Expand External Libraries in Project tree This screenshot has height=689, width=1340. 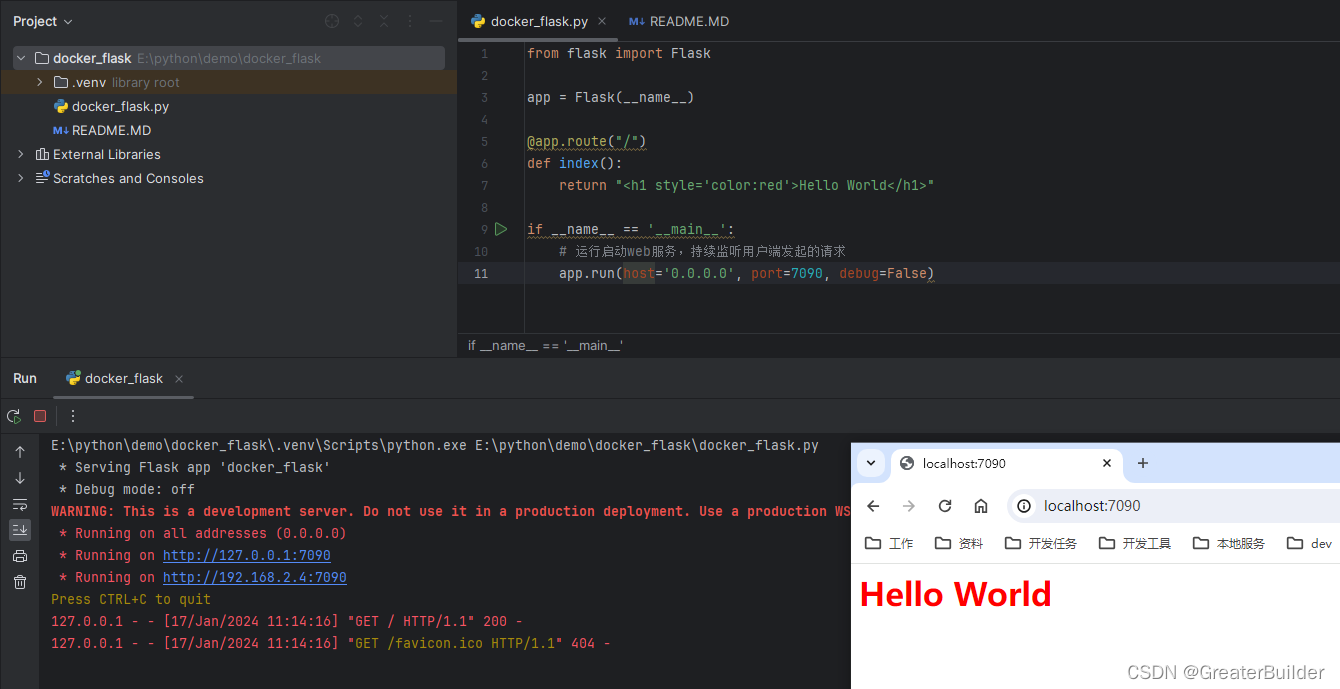pyautogui.click(x=19, y=154)
